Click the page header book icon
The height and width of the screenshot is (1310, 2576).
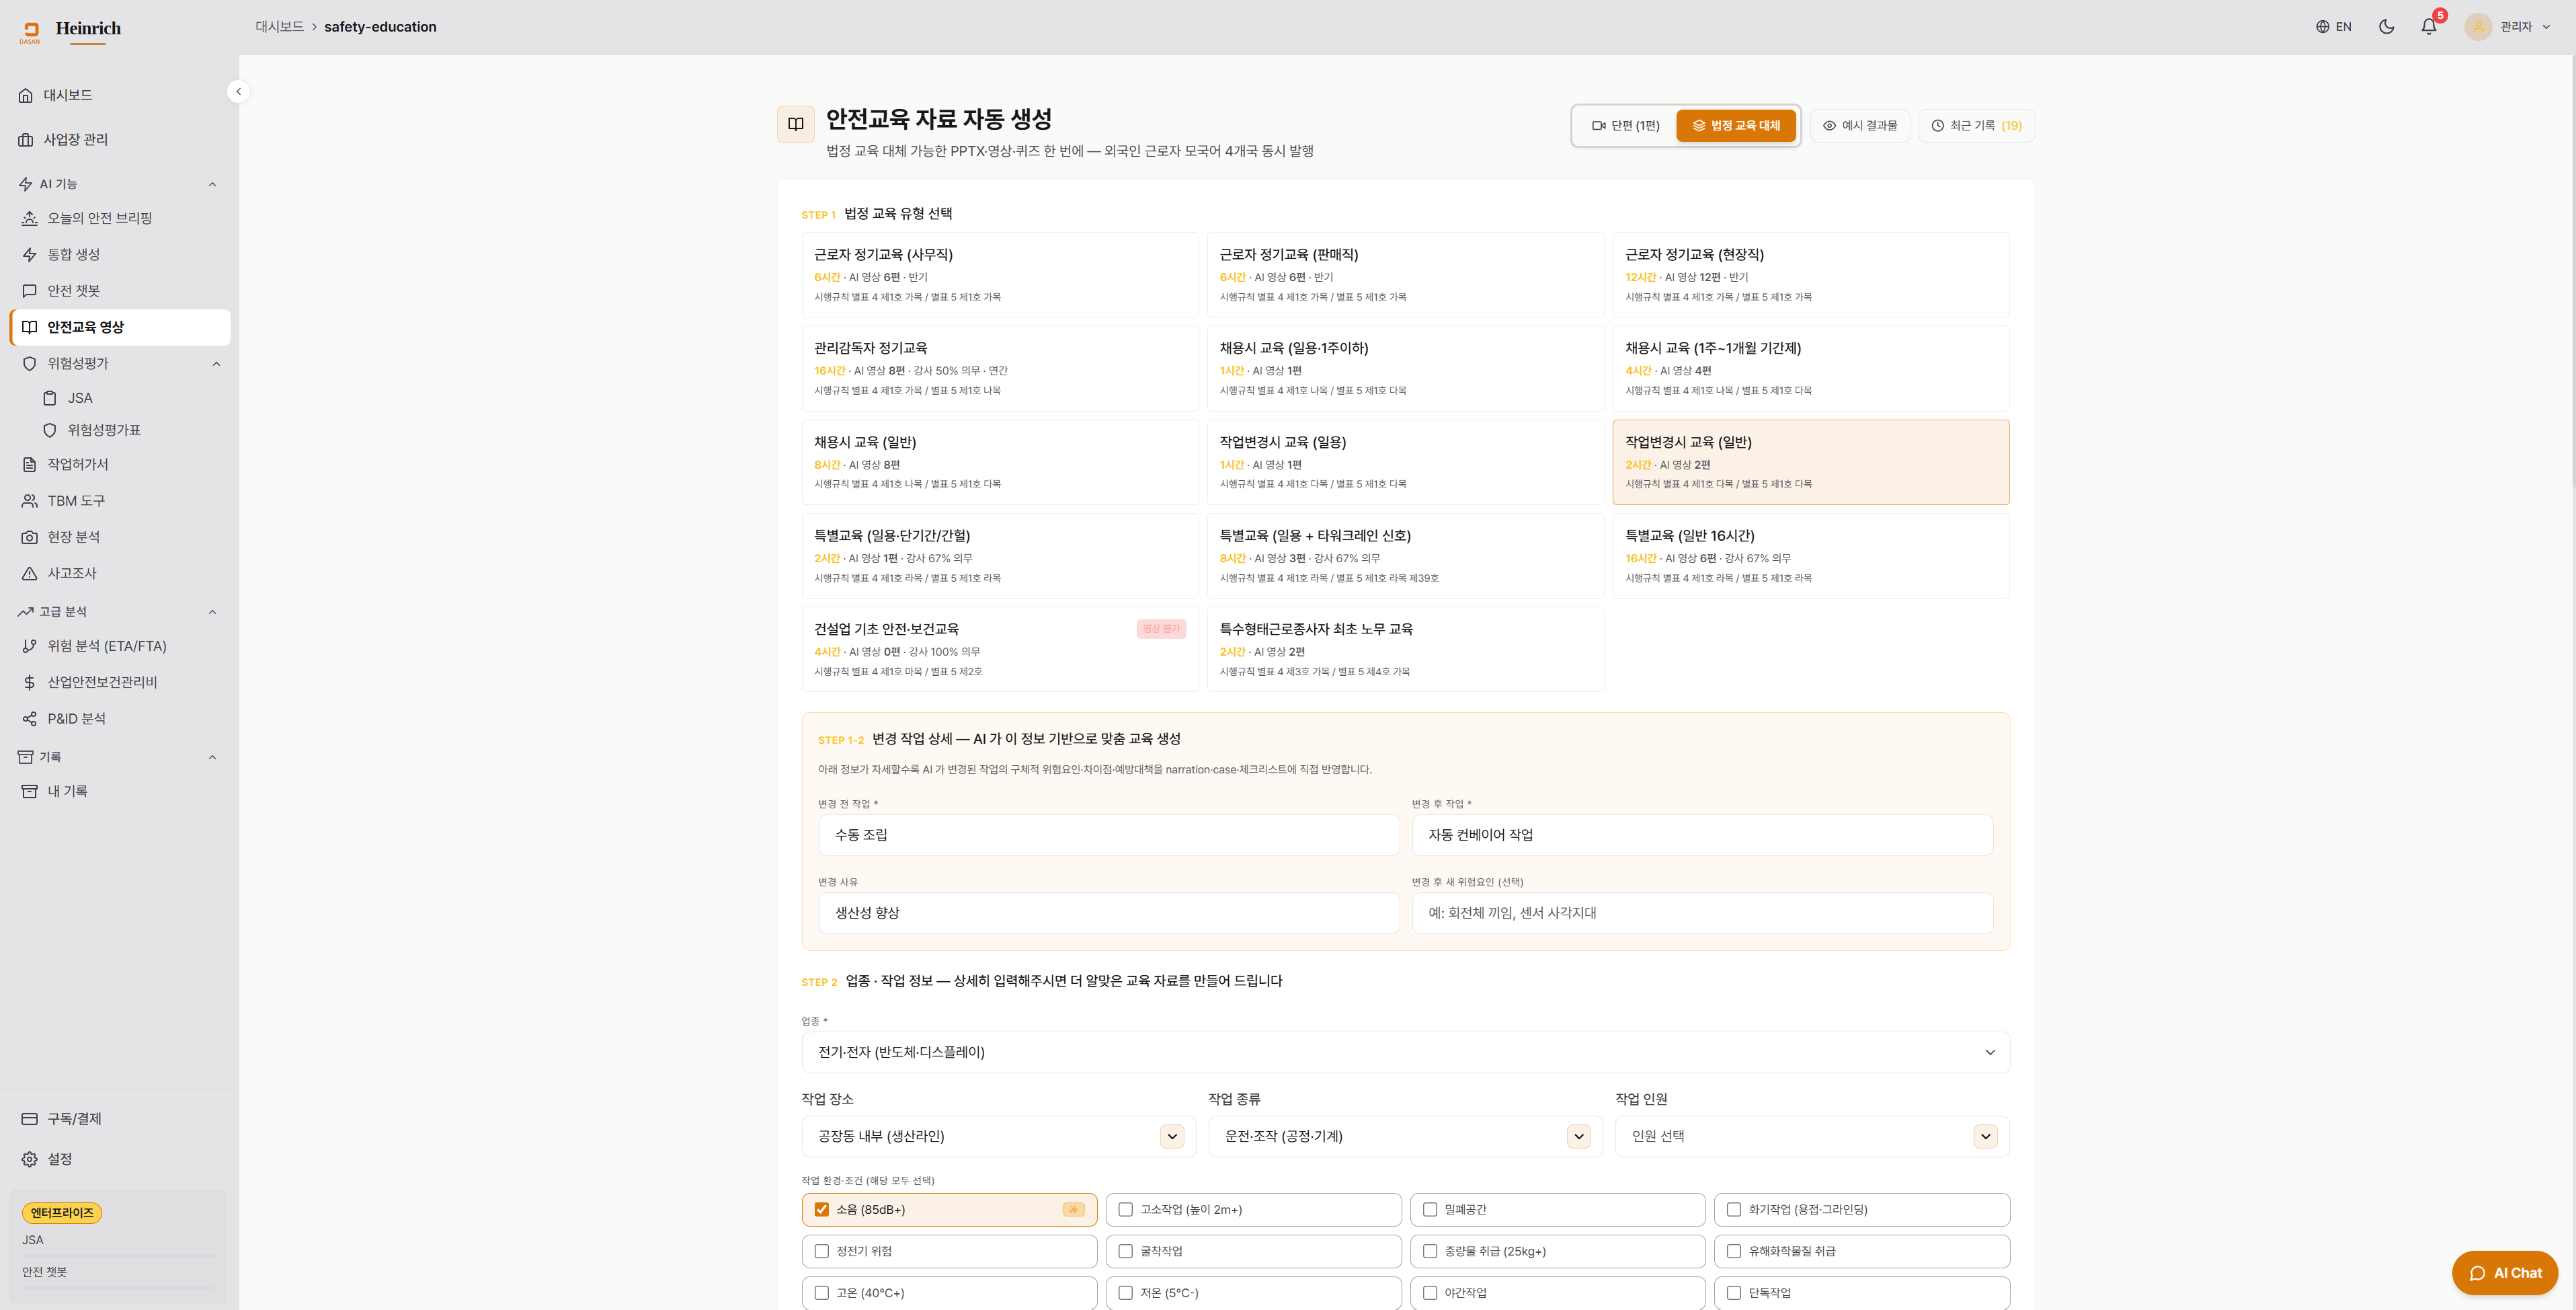pos(796,125)
